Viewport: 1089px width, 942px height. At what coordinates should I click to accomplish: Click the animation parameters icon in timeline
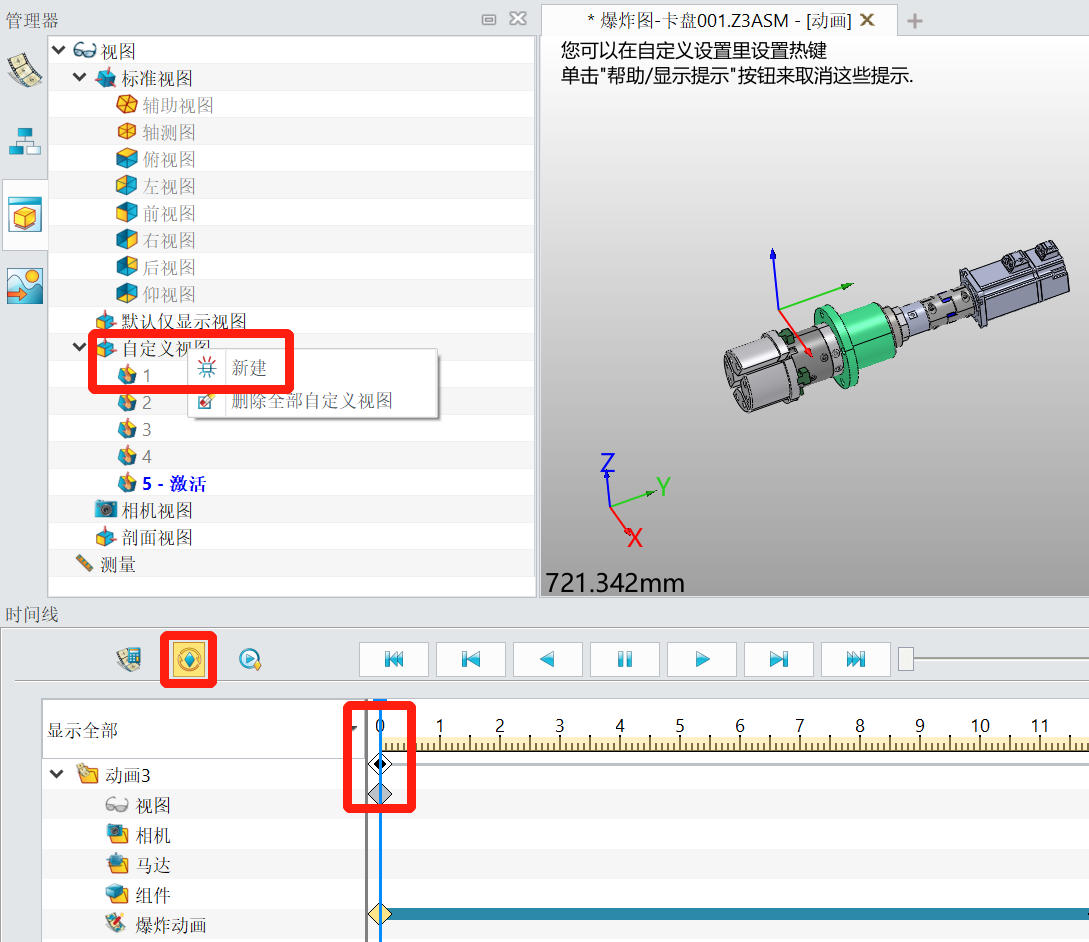coord(129,660)
